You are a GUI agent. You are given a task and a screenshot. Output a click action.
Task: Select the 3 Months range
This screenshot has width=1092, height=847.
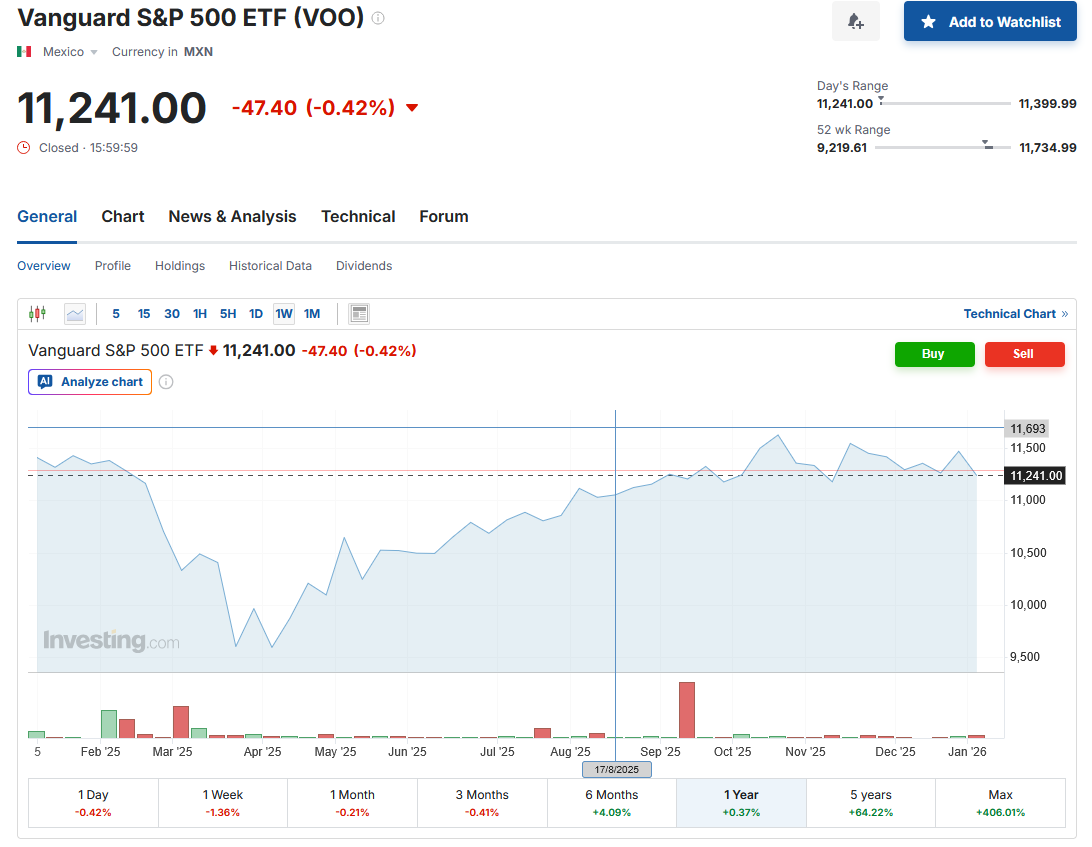click(x=482, y=802)
